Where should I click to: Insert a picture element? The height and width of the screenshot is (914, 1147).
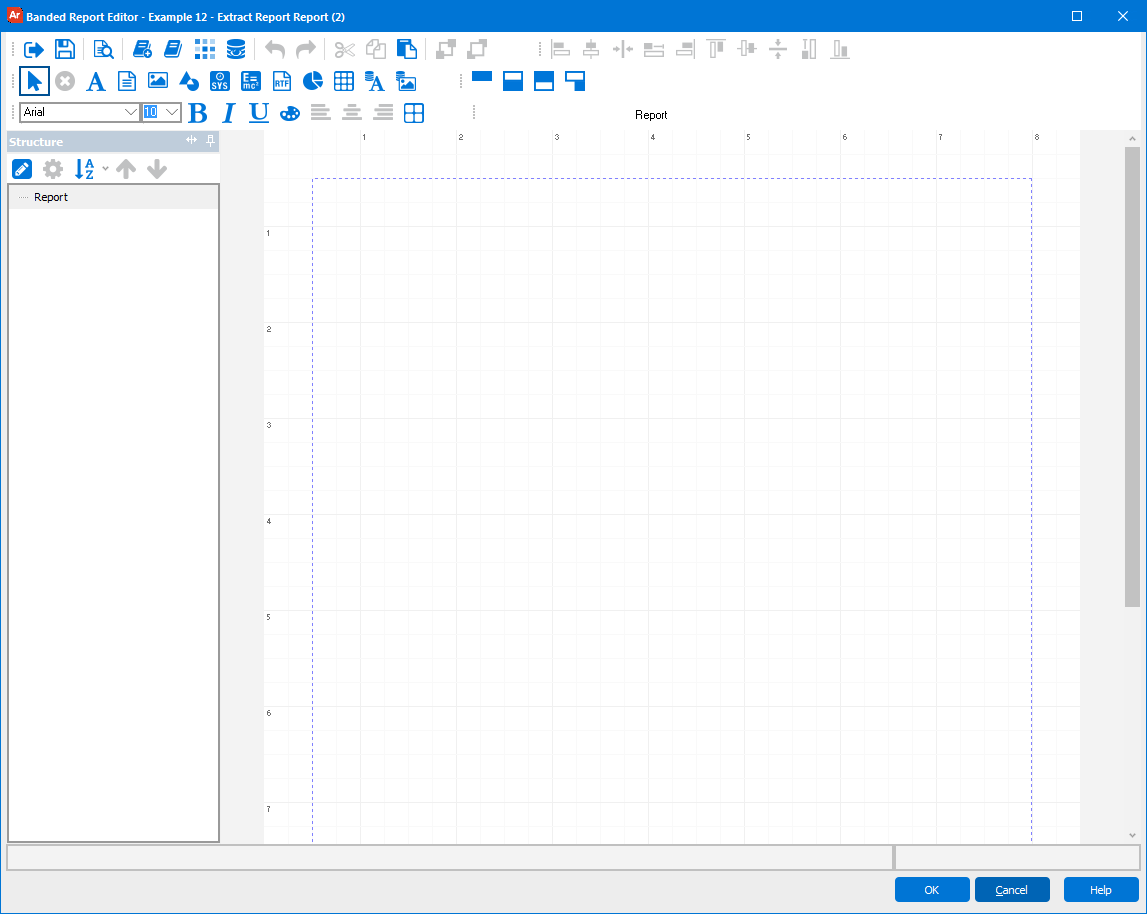[x=158, y=81]
